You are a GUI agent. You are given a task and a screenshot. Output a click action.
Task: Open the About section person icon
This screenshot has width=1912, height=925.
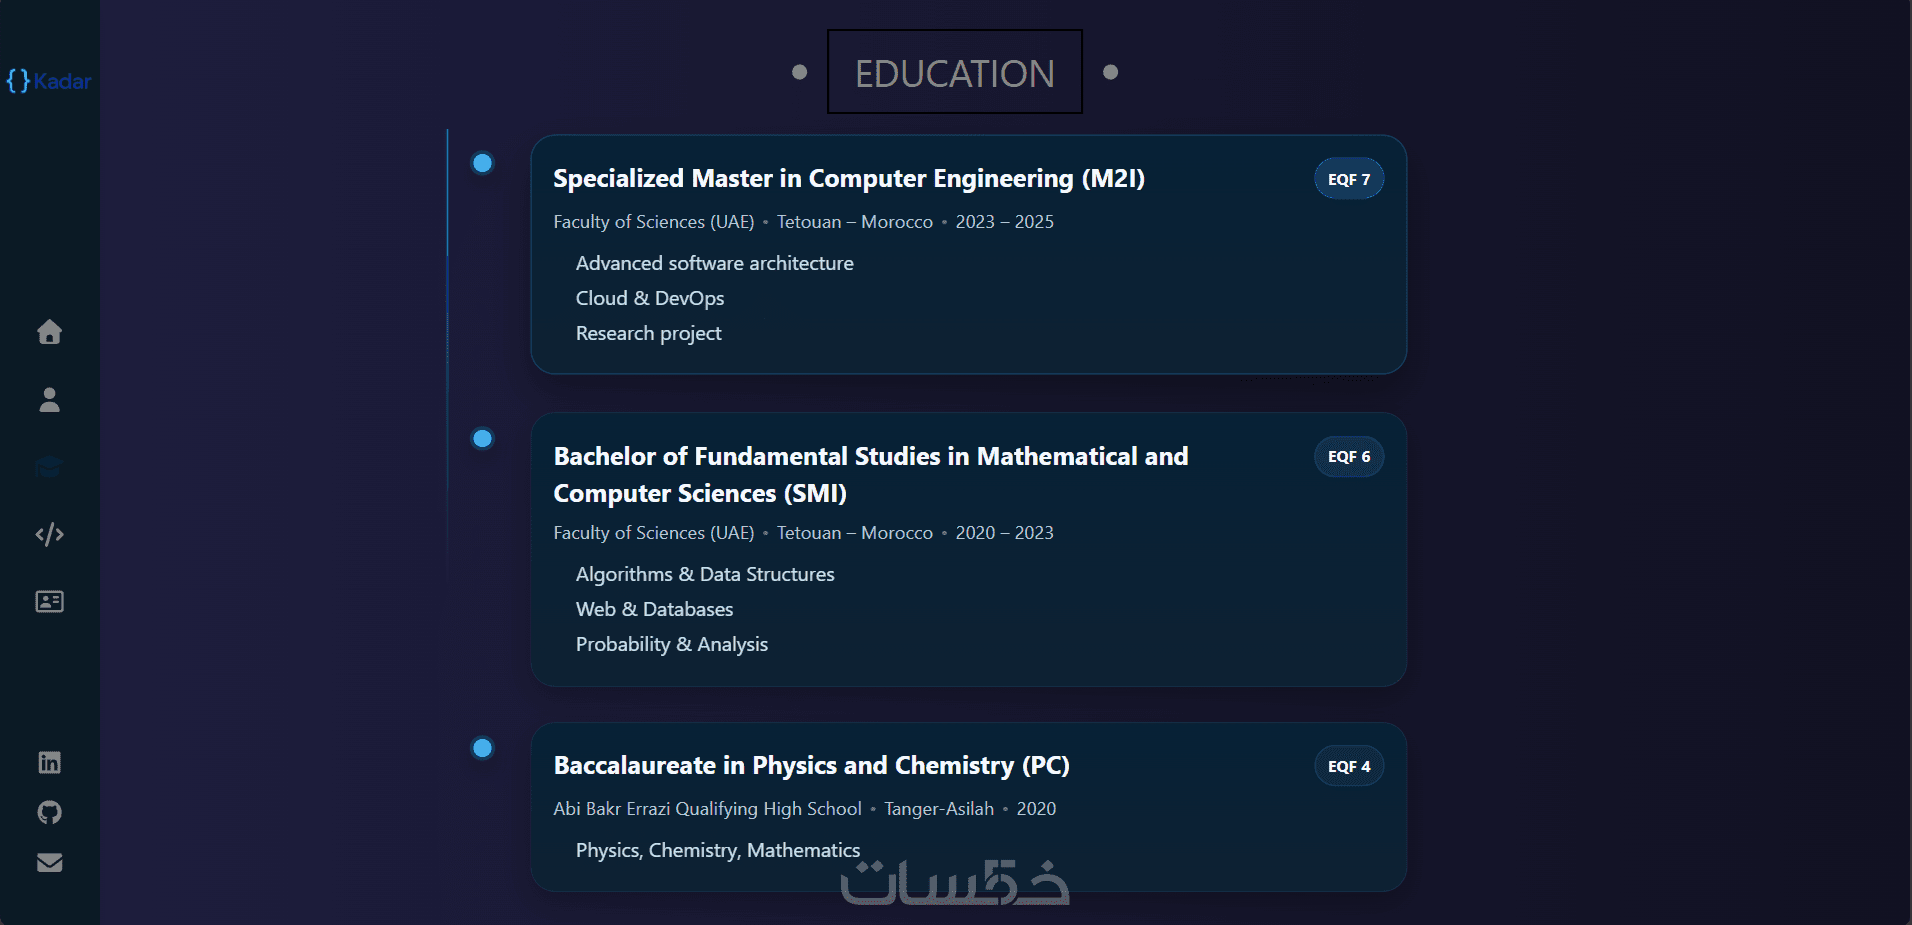coord(49,400)
